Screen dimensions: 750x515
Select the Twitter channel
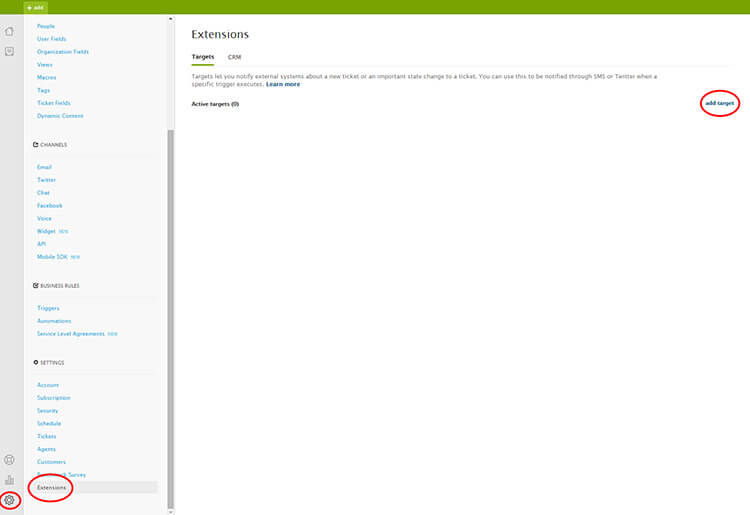pos(46,180)
